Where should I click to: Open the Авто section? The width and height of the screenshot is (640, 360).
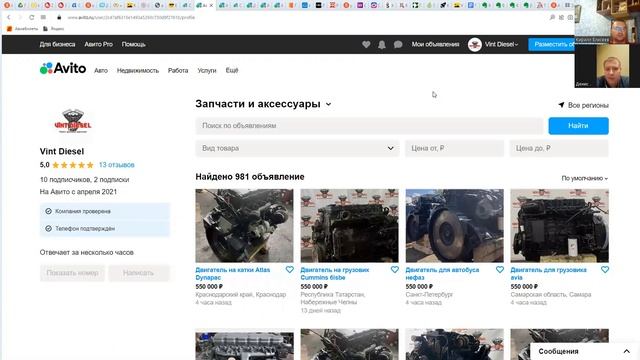point(101,70)
